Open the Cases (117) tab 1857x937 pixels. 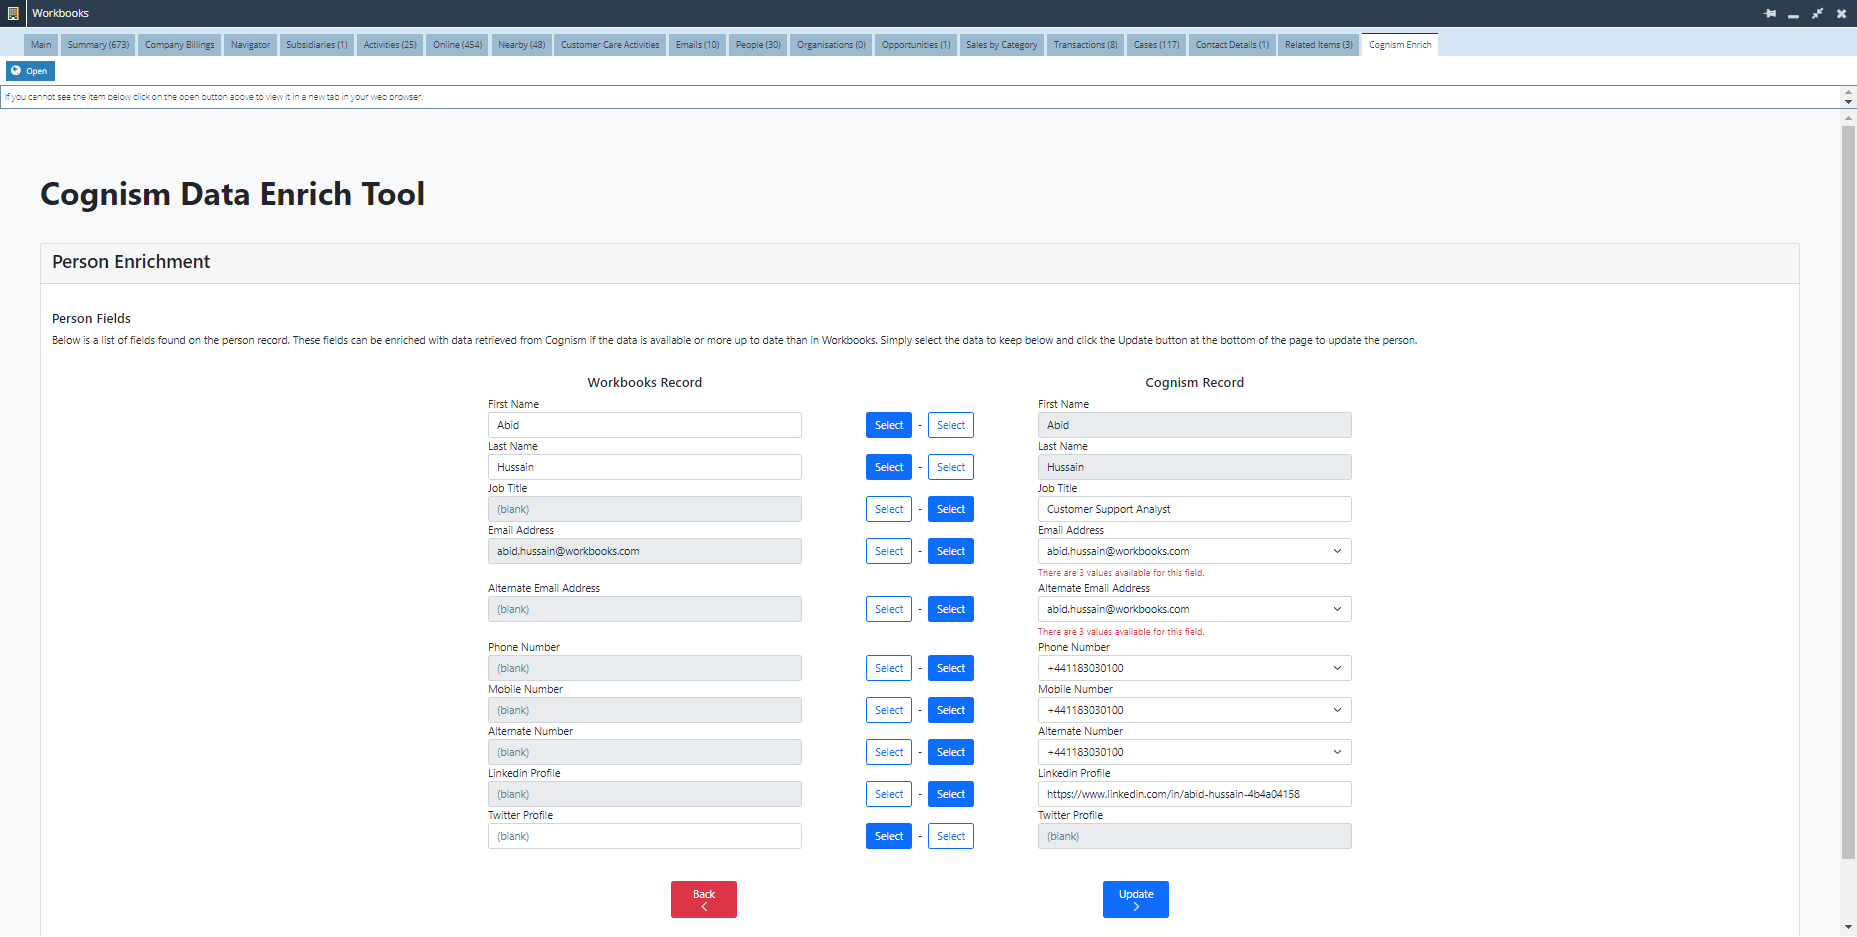tap(1156, 45)
